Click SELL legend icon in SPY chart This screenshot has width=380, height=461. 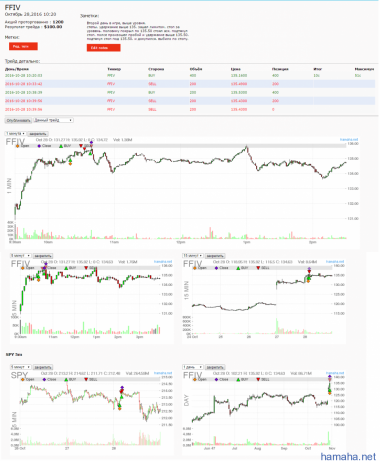86,379
